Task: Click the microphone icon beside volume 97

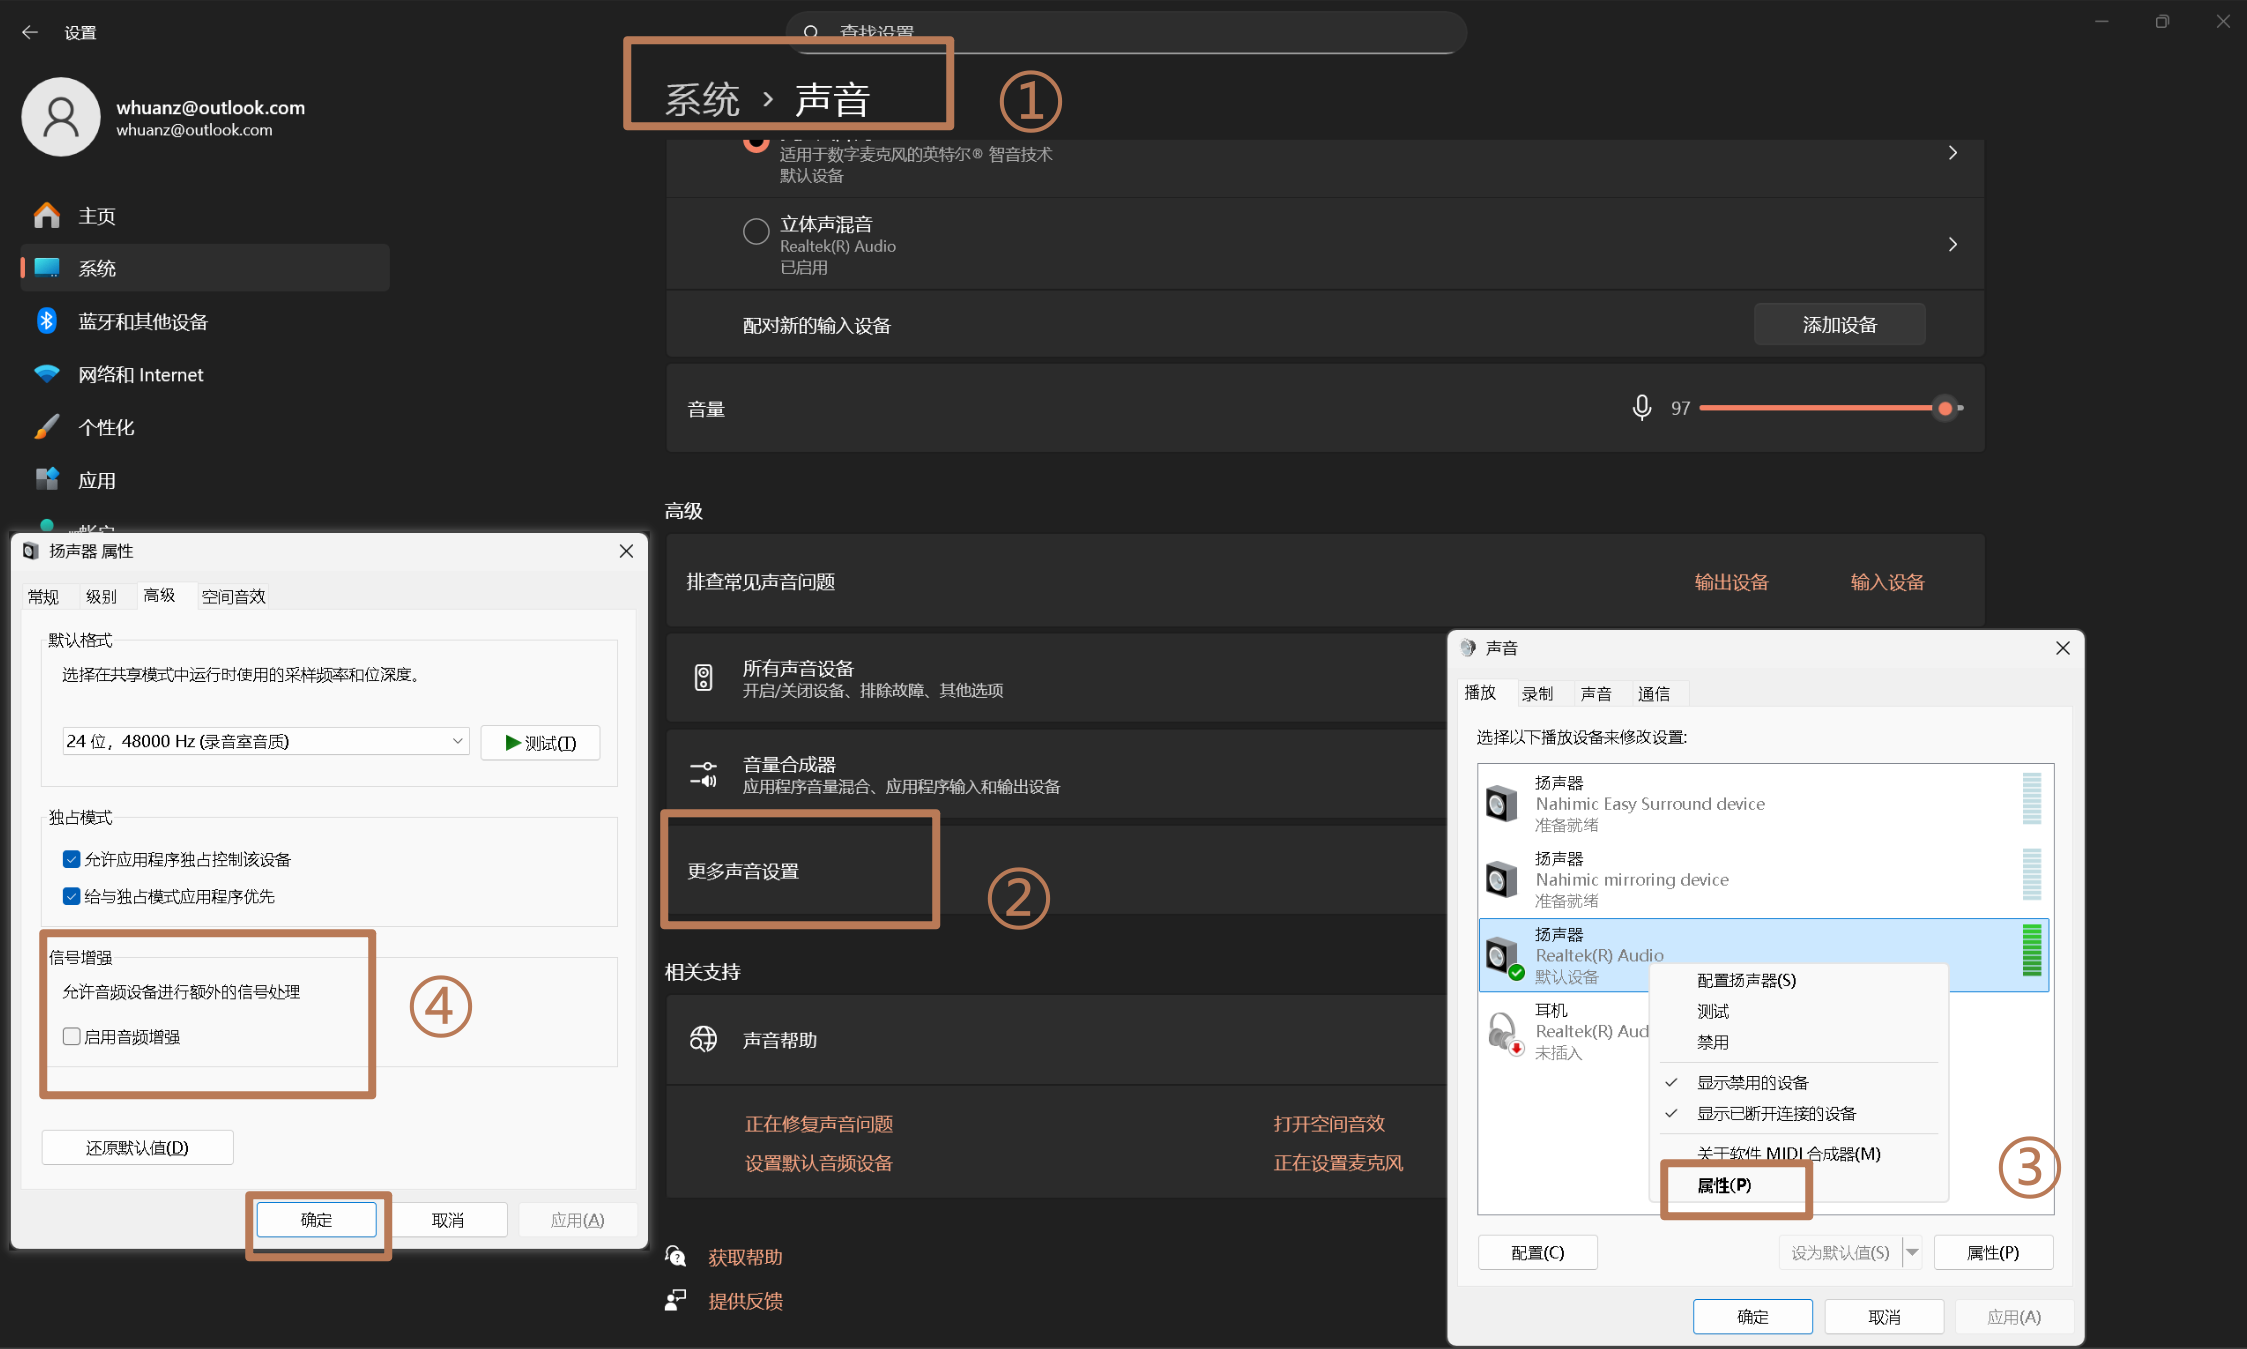Action: [1641, 408]
